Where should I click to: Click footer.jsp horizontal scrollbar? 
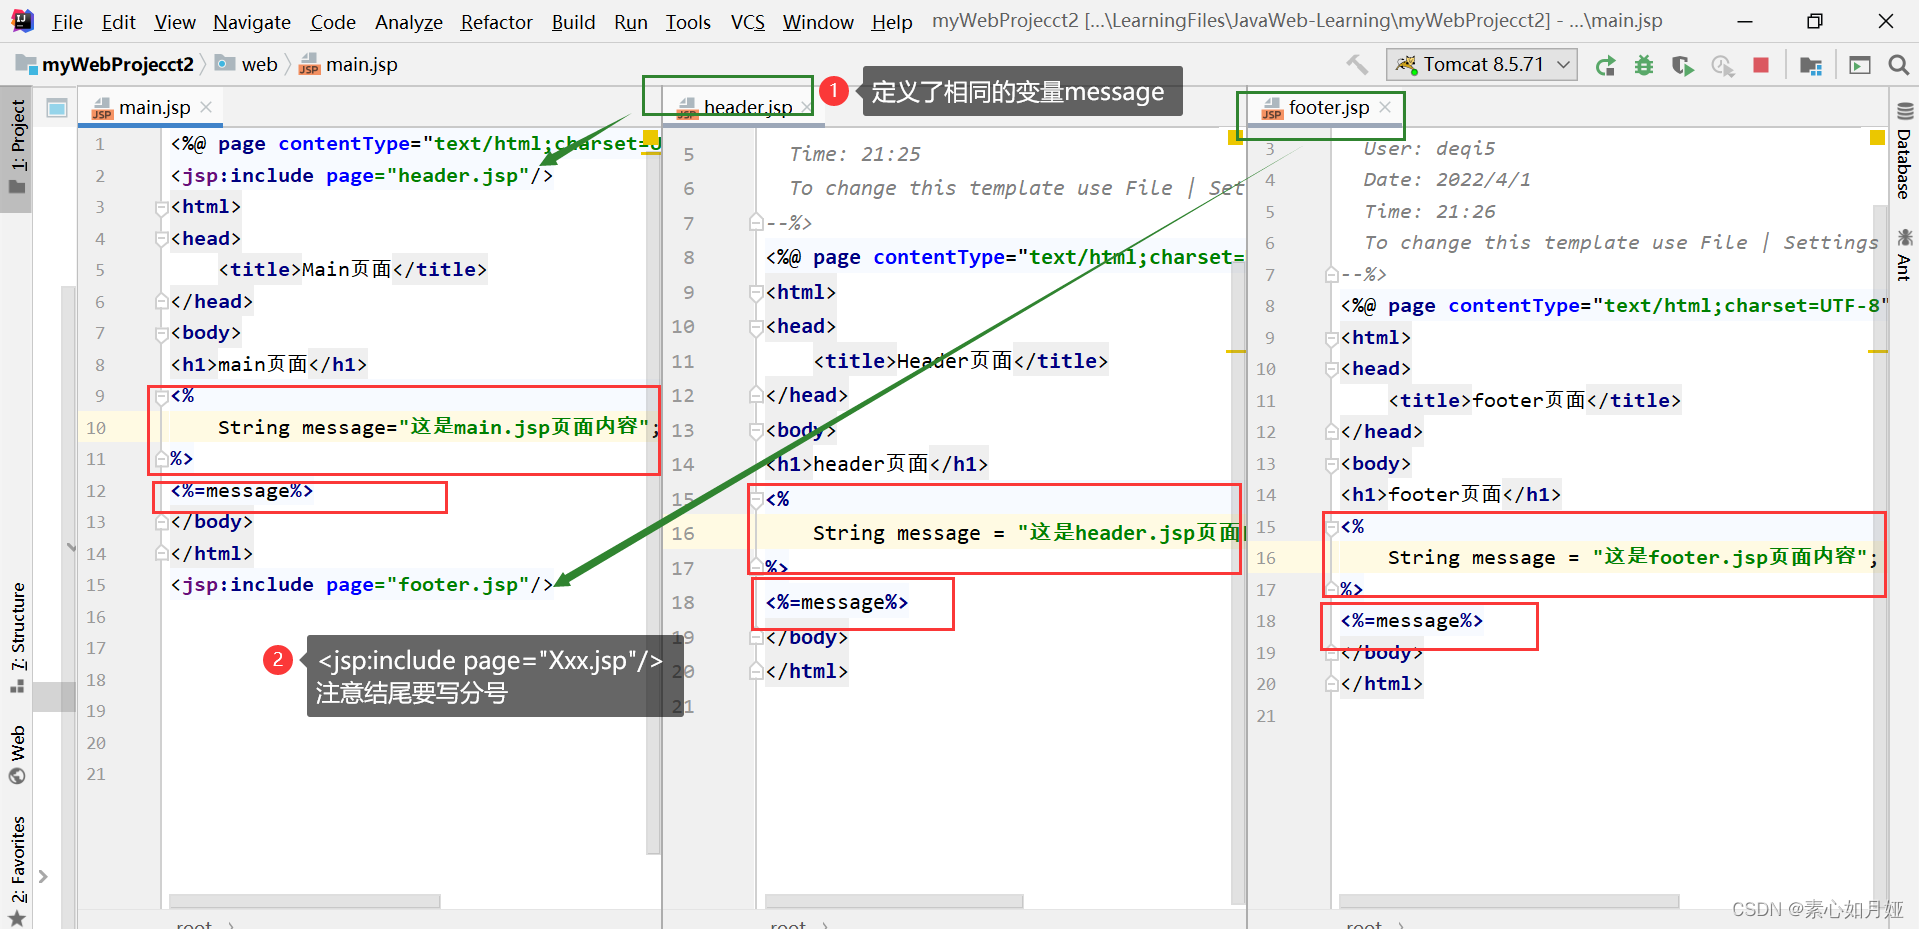click(x=1508, y=901)
